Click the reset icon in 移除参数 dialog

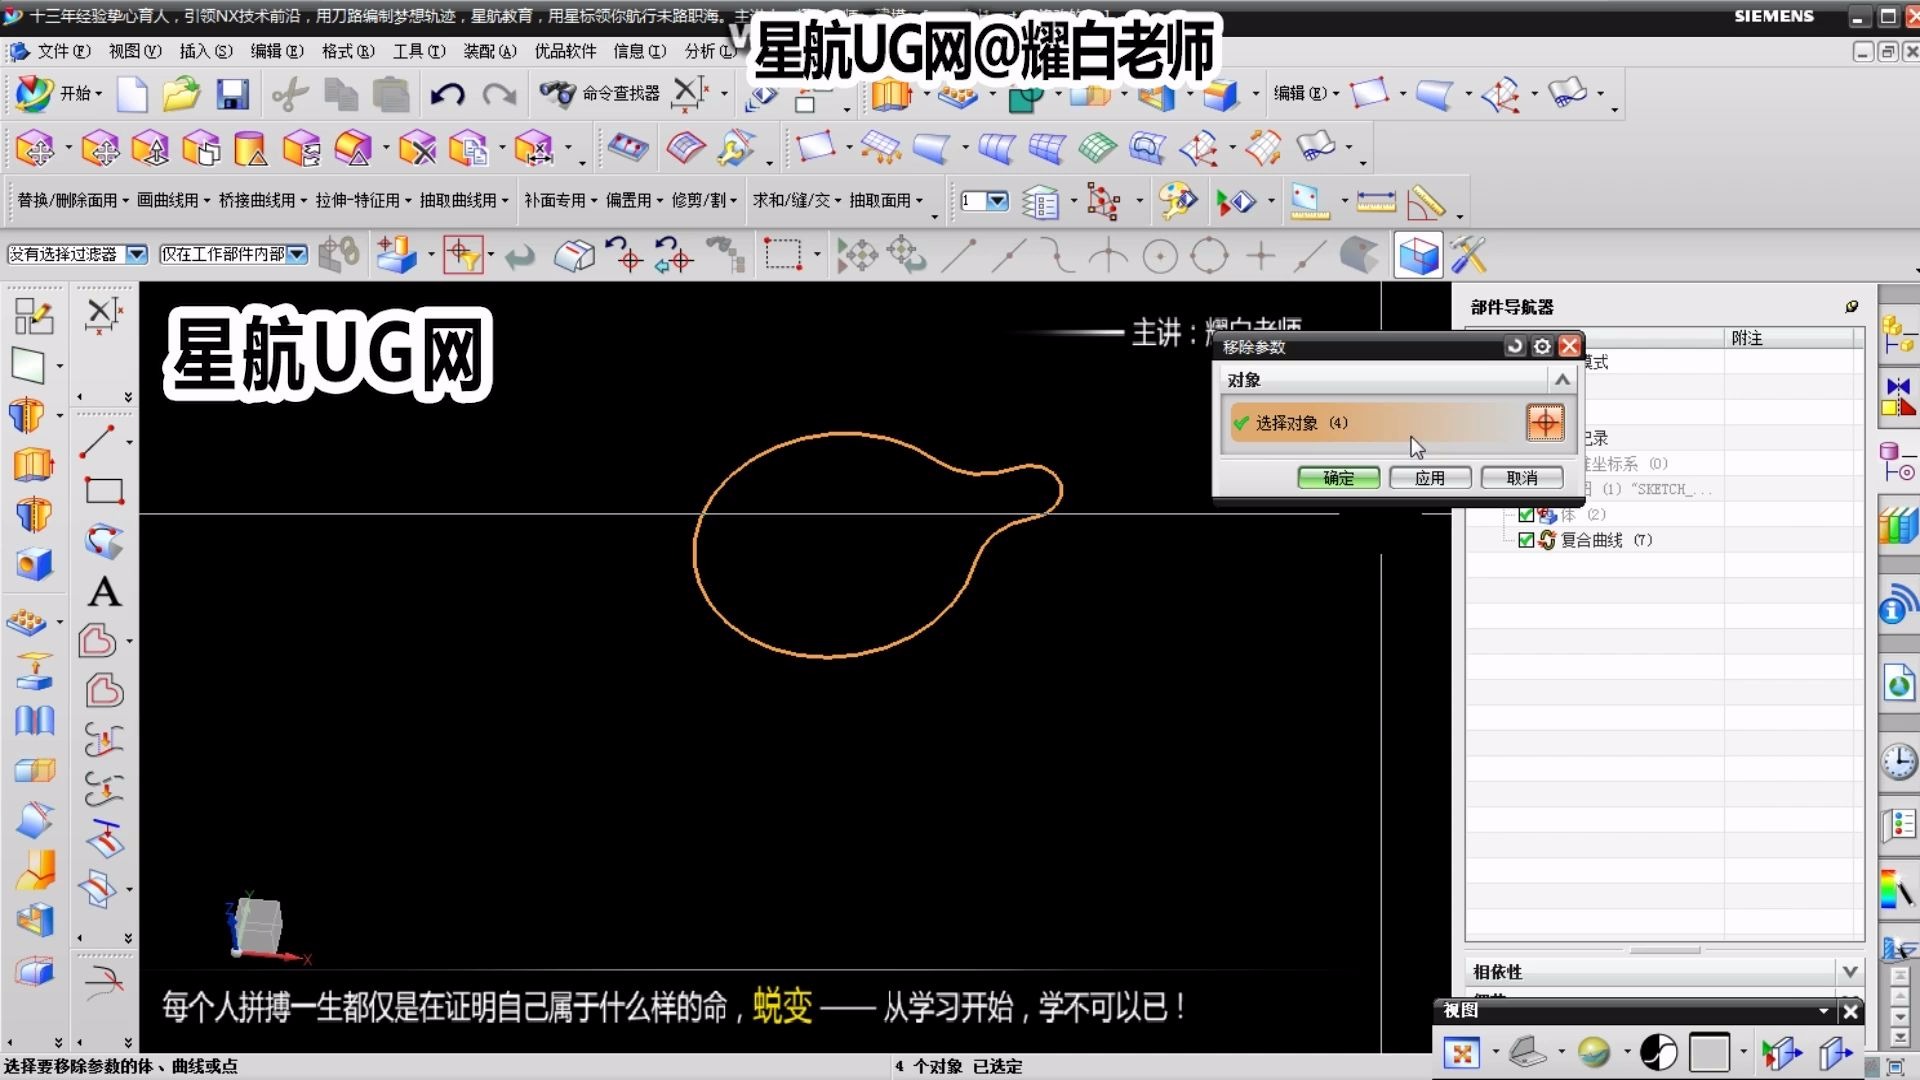1515,346
